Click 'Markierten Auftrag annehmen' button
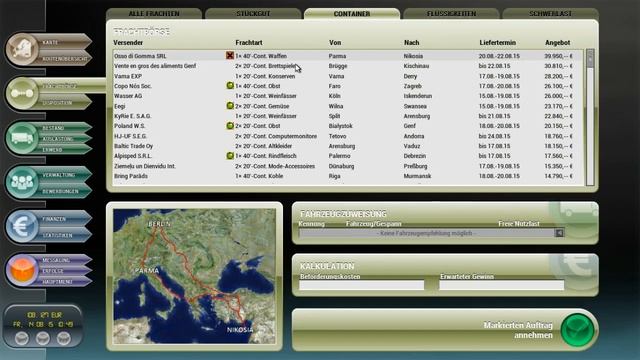 [445, 330]
